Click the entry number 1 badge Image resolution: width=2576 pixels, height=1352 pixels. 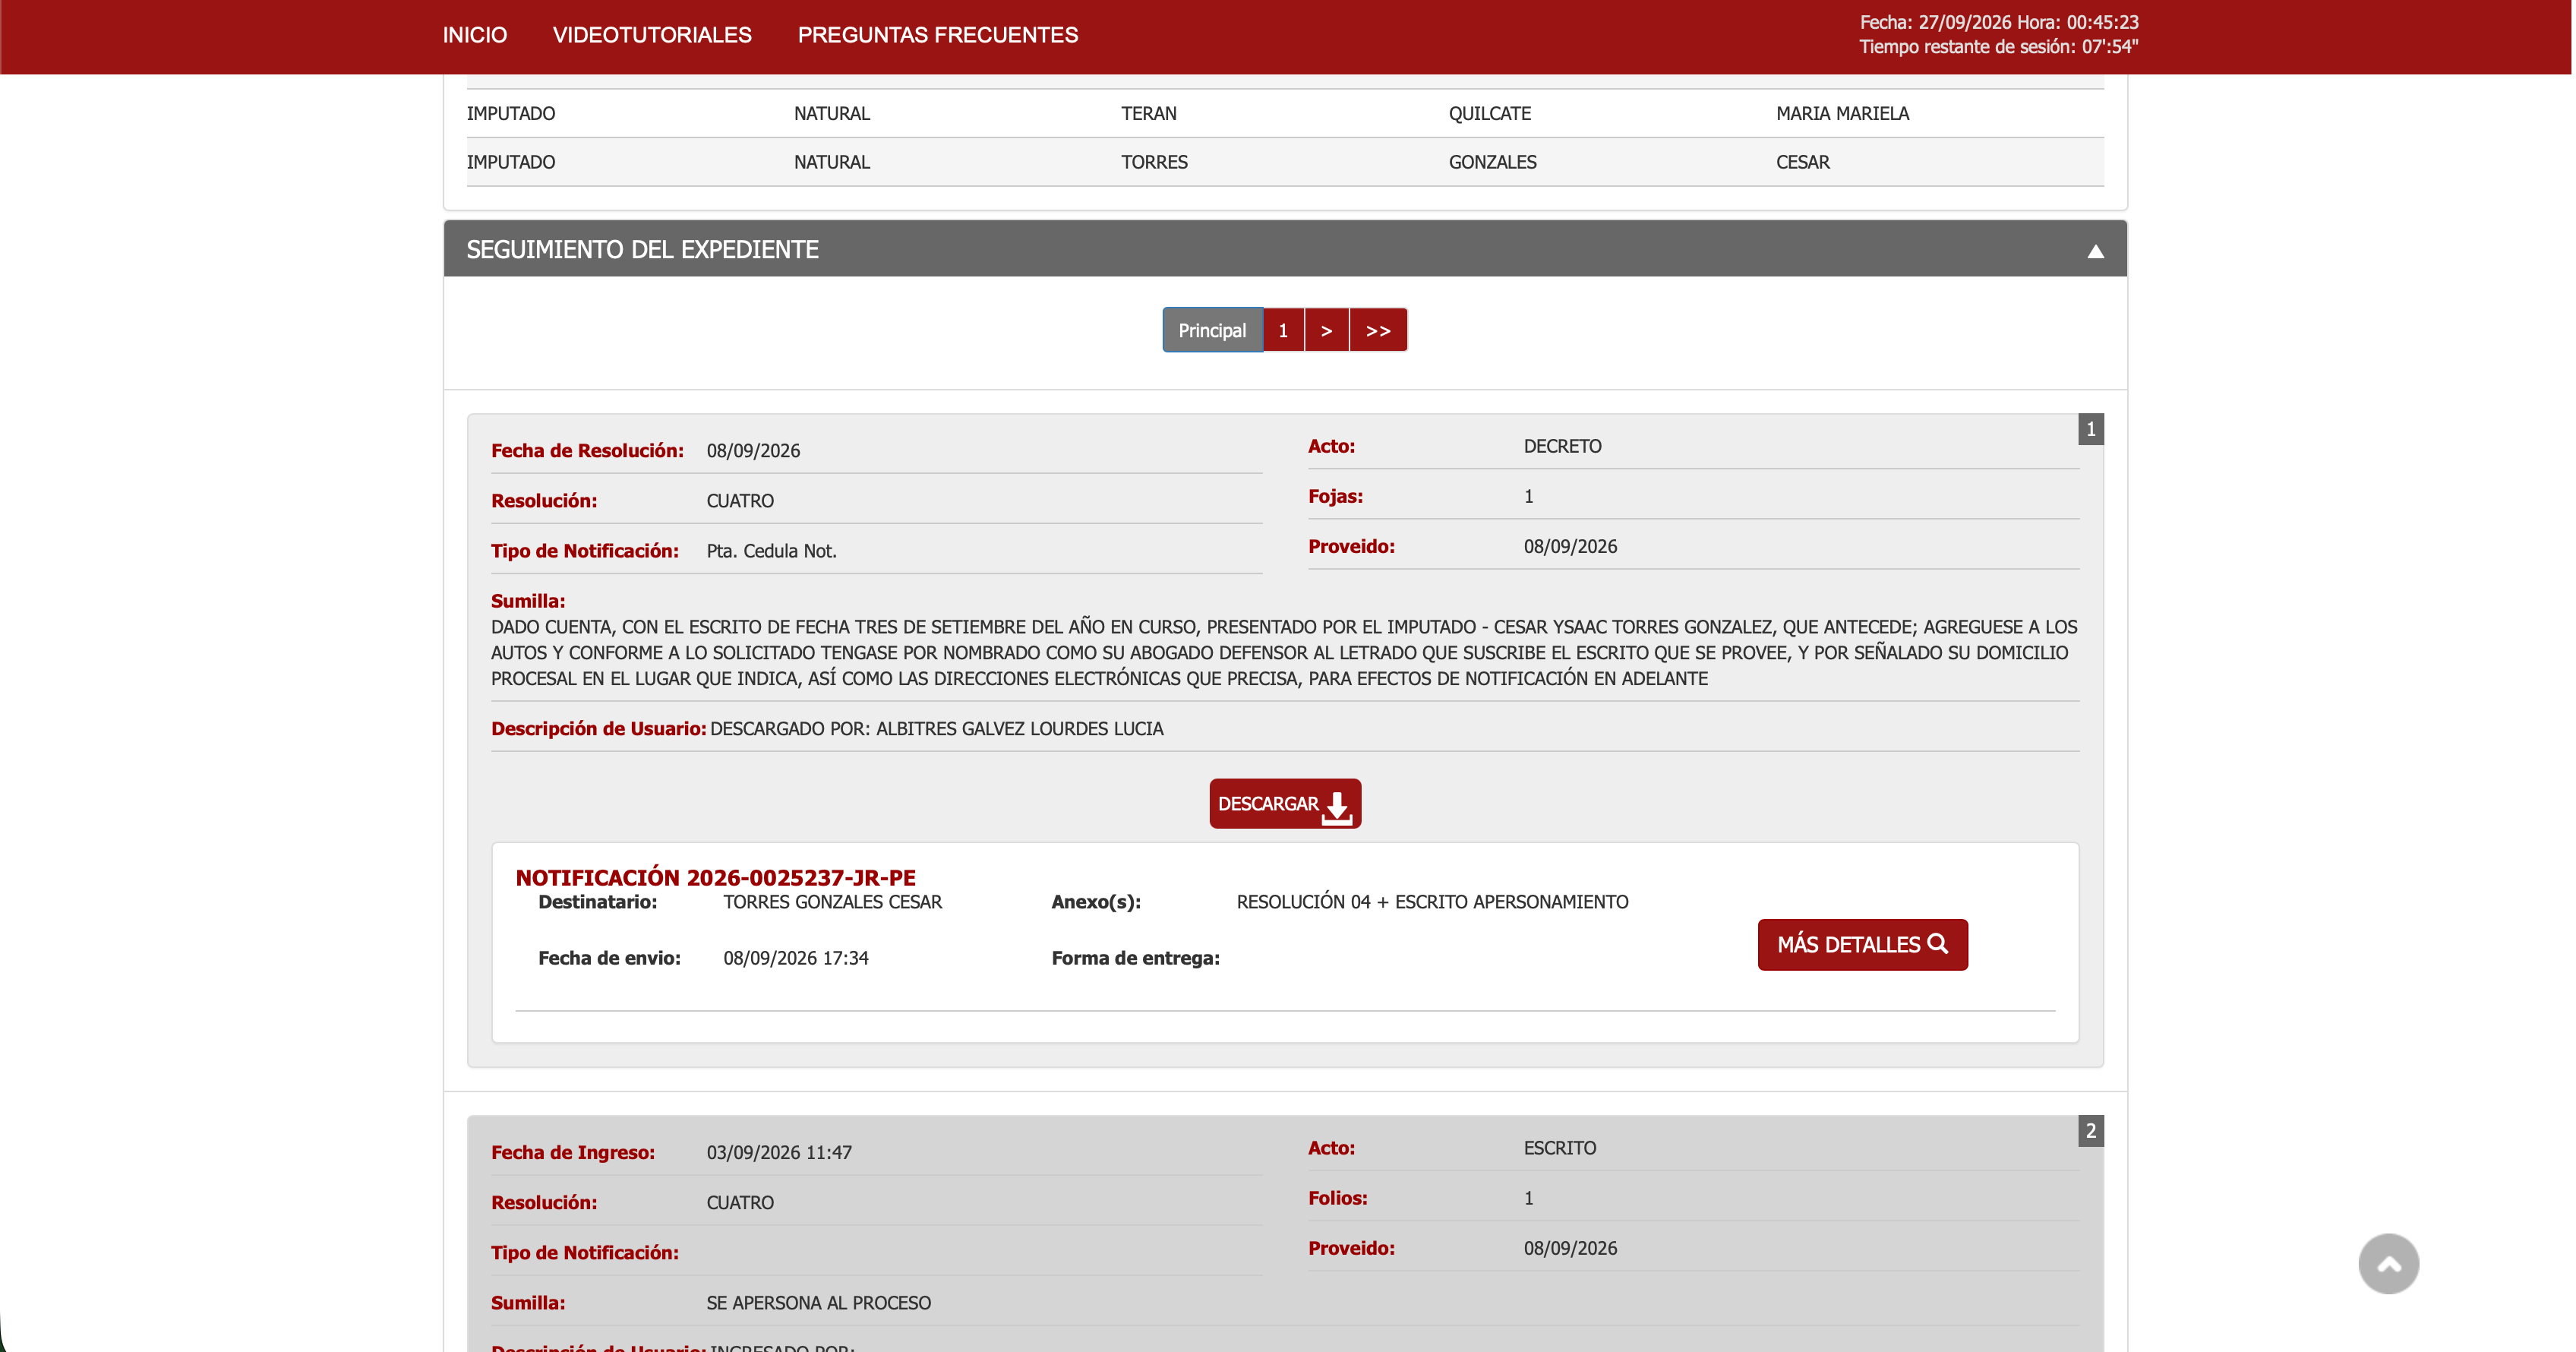2090,429
